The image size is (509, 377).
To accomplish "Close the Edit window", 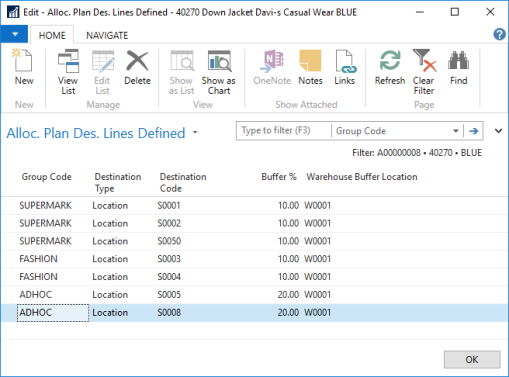I will (490, 12).
